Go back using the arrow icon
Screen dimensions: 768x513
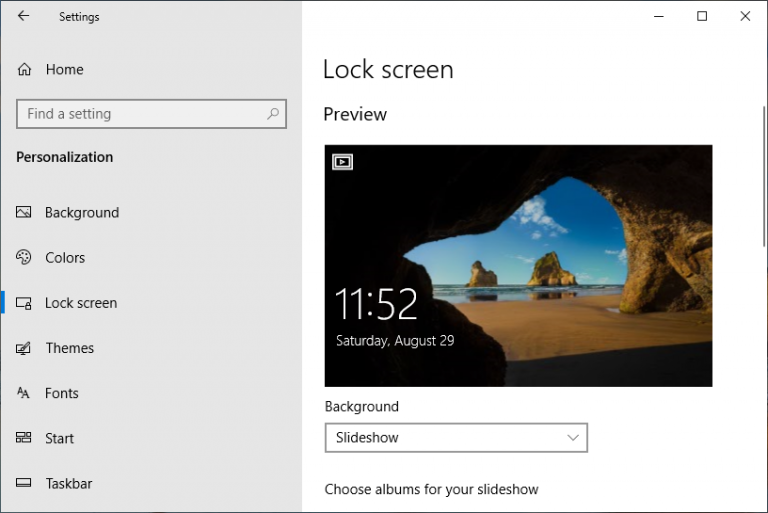[24, 16]
